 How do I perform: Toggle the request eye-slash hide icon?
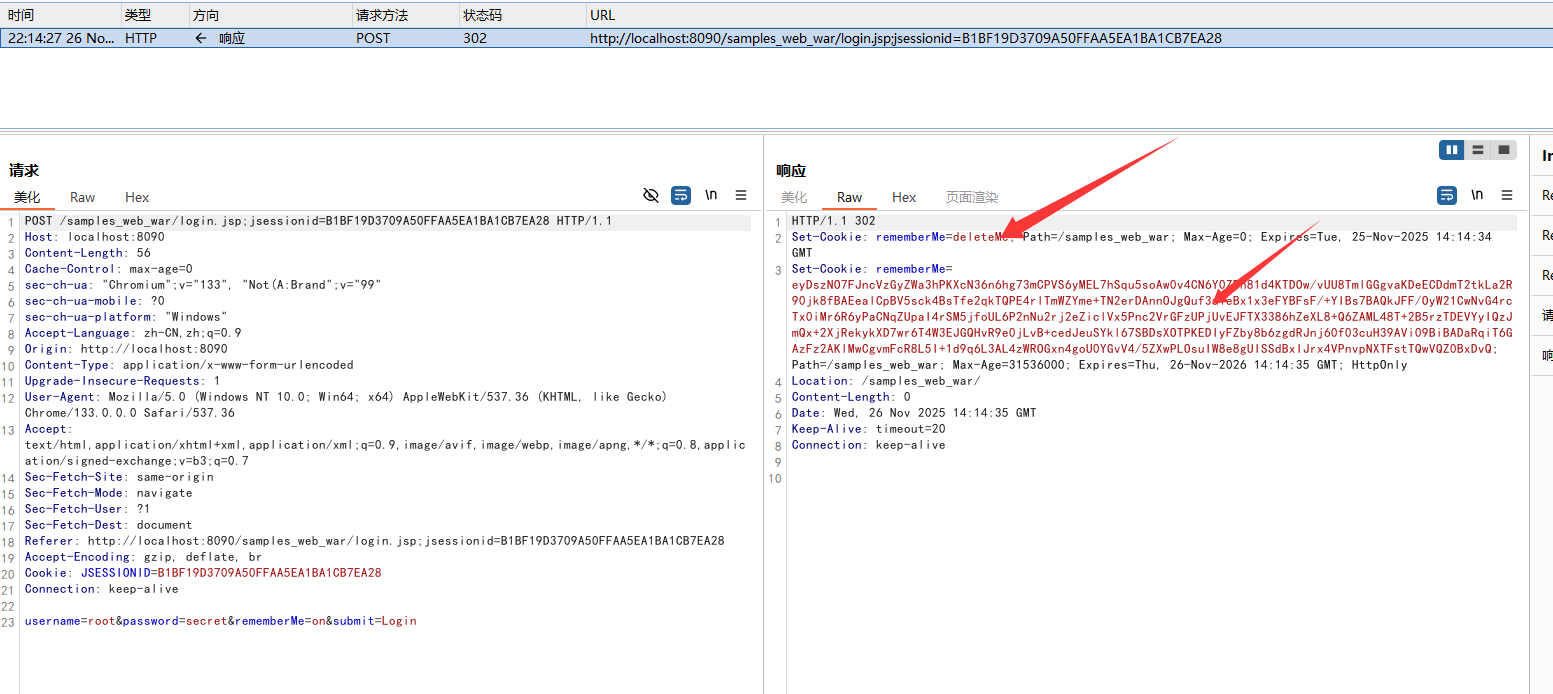[x=651, y=195]
